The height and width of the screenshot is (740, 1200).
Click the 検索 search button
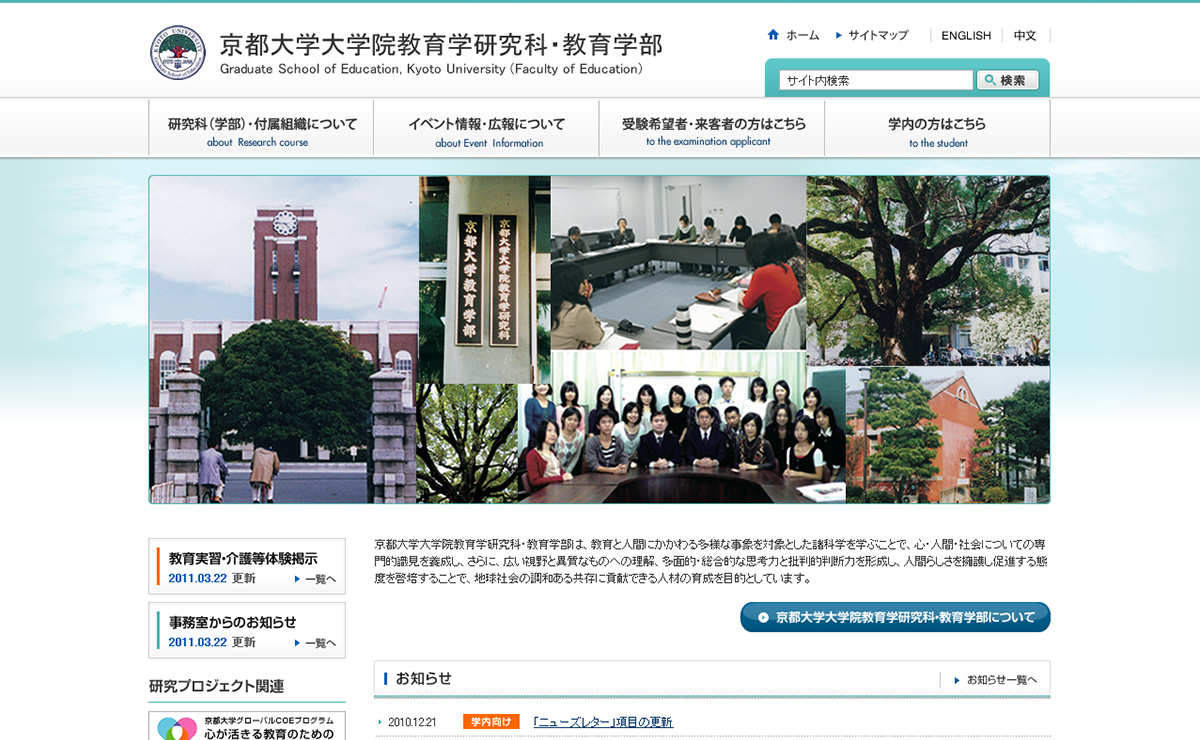click(1007, 80)
